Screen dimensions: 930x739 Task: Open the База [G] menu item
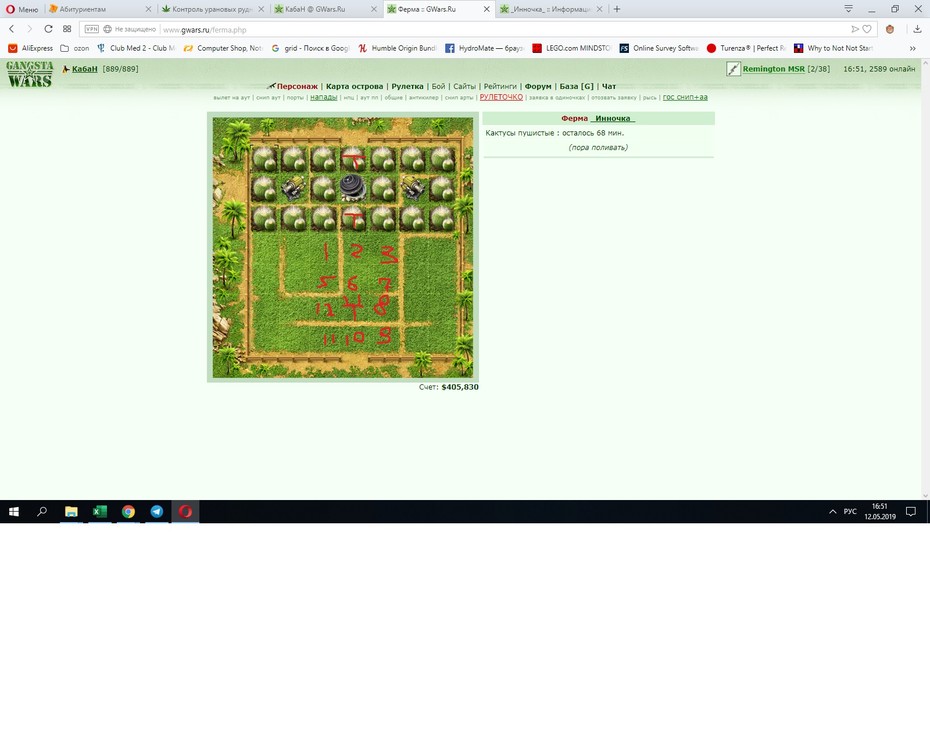click(x=577, y=86)
